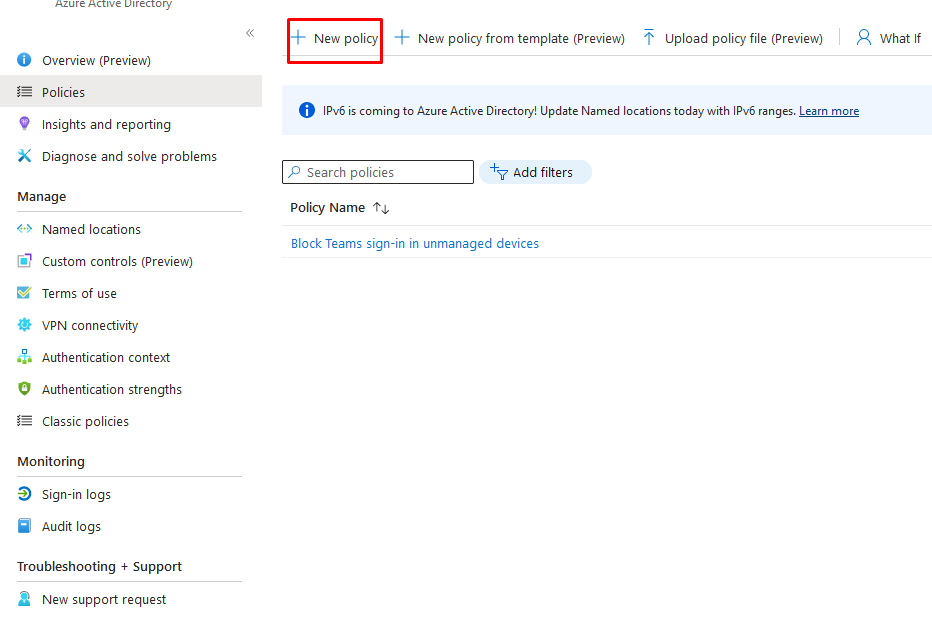Open Overview (Preview) page

[x=96, y=60]
